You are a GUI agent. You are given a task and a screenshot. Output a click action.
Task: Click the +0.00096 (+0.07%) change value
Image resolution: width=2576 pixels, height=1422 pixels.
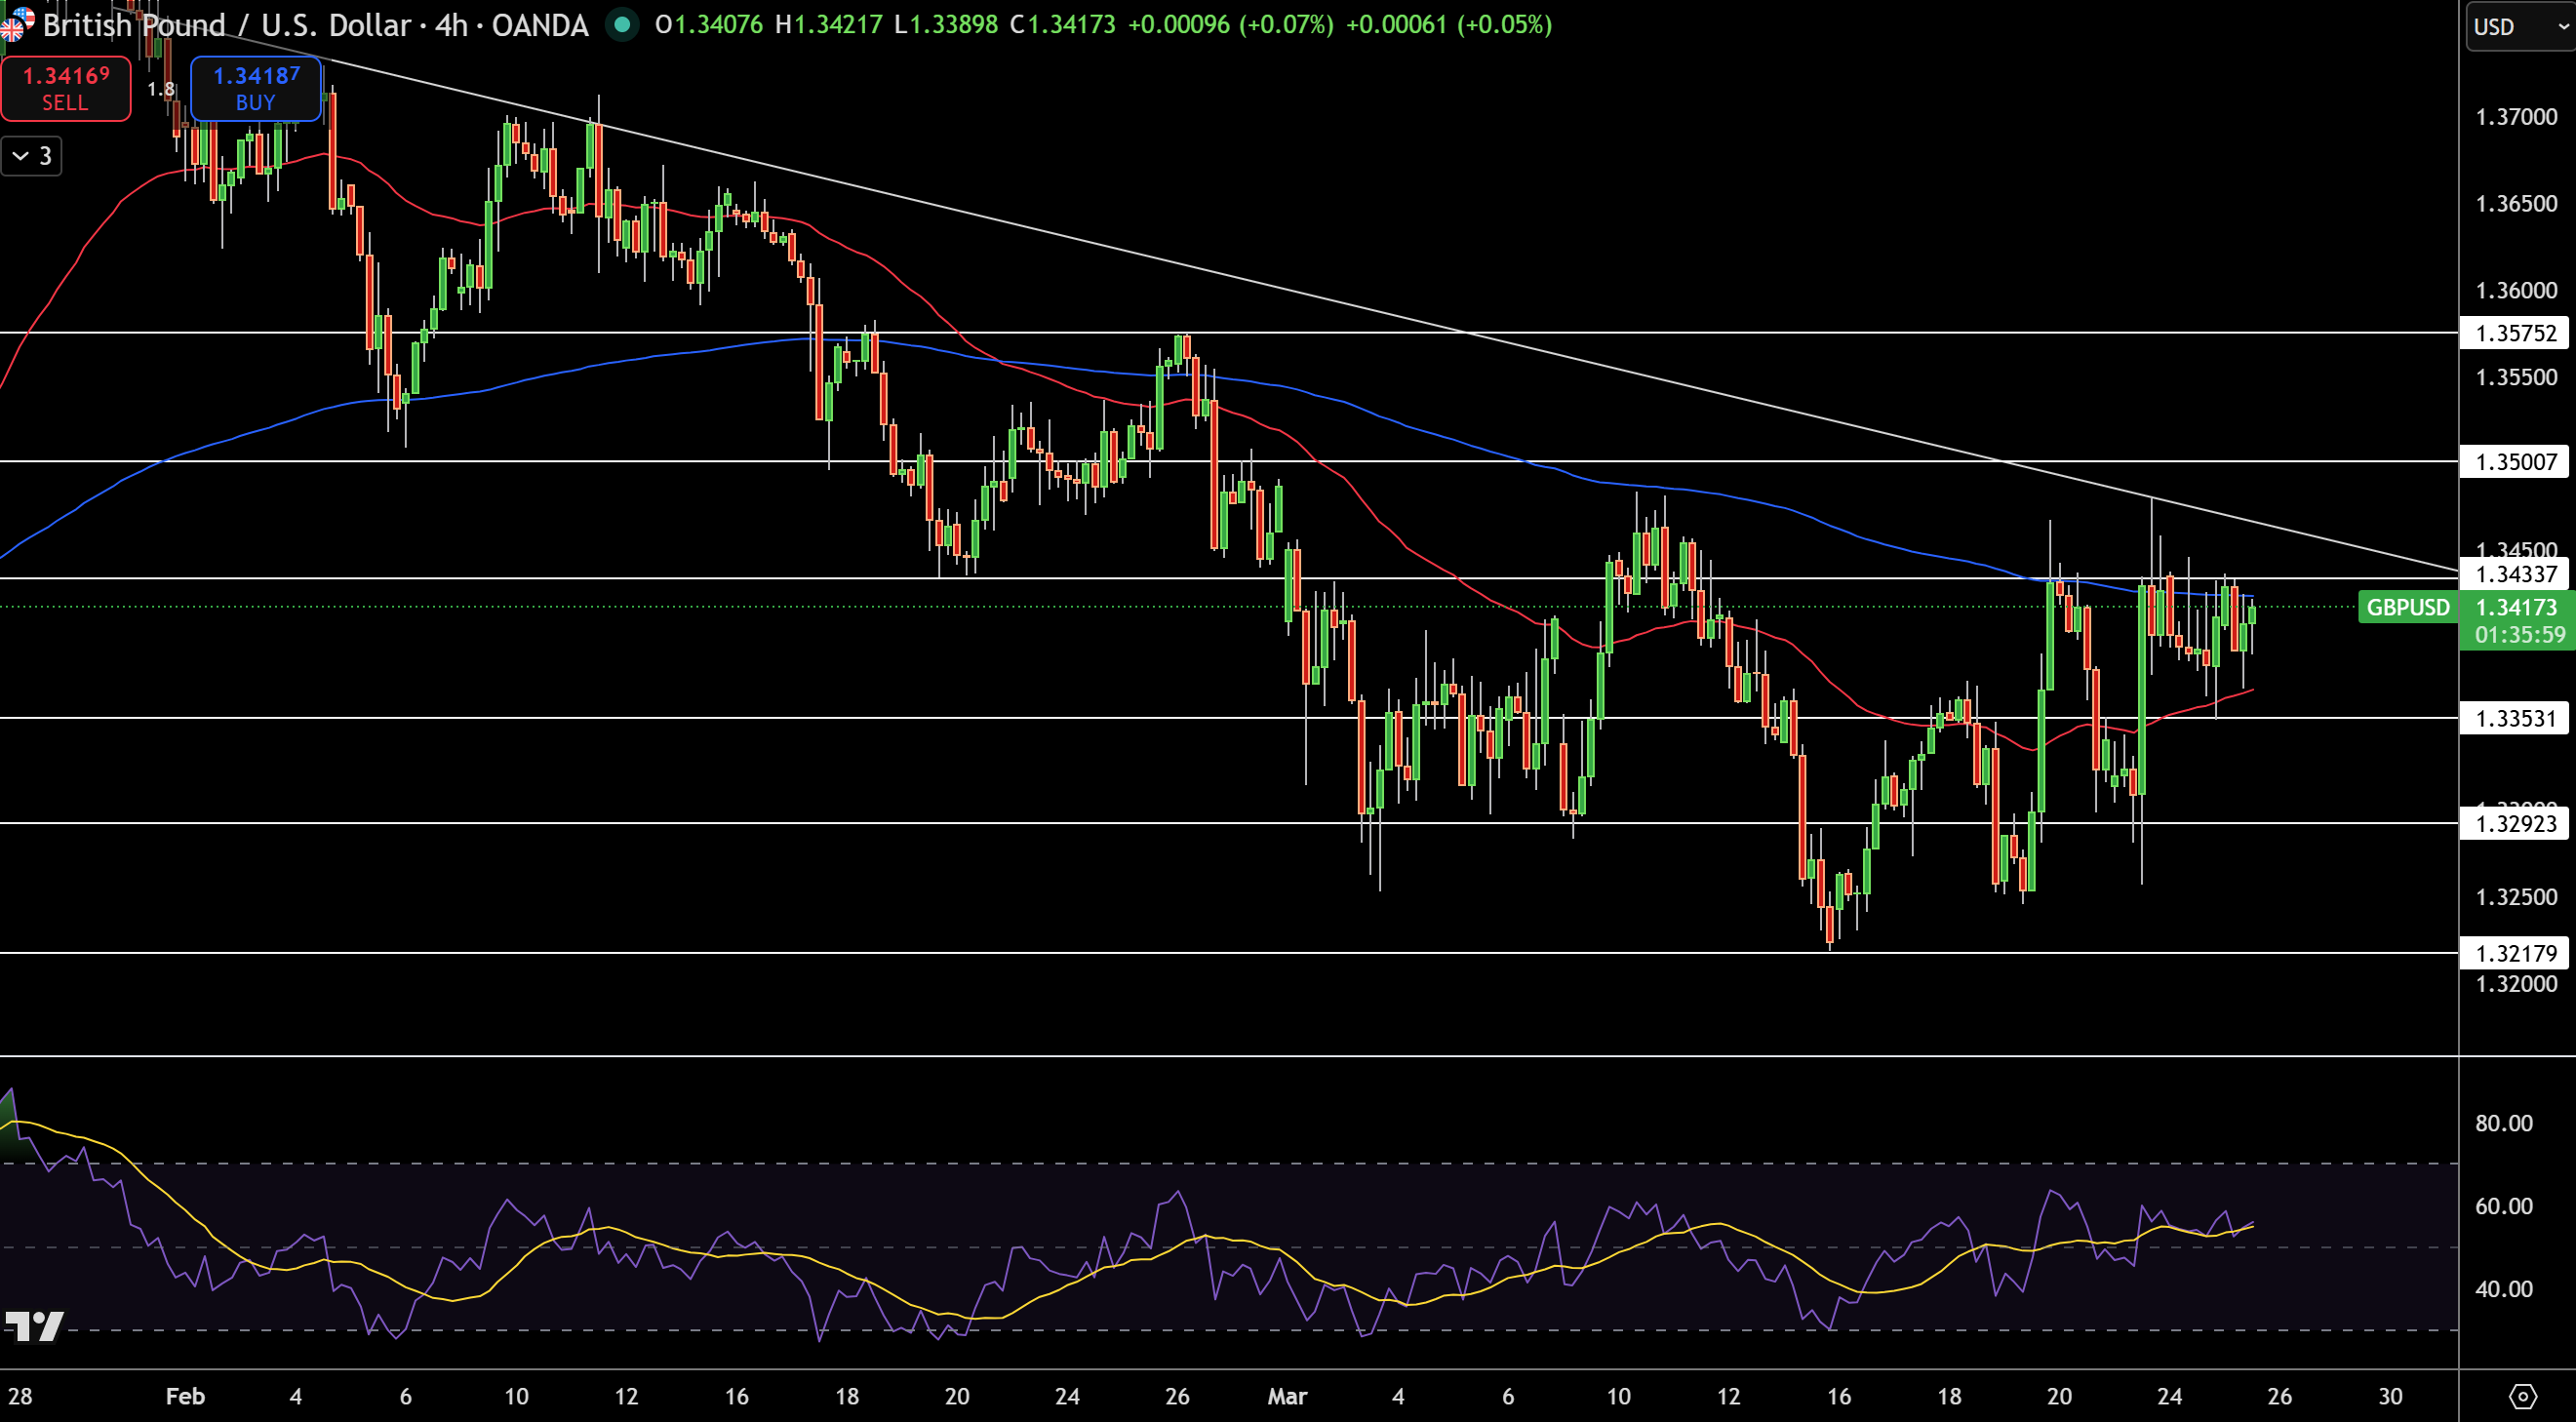coord(1231,24)
